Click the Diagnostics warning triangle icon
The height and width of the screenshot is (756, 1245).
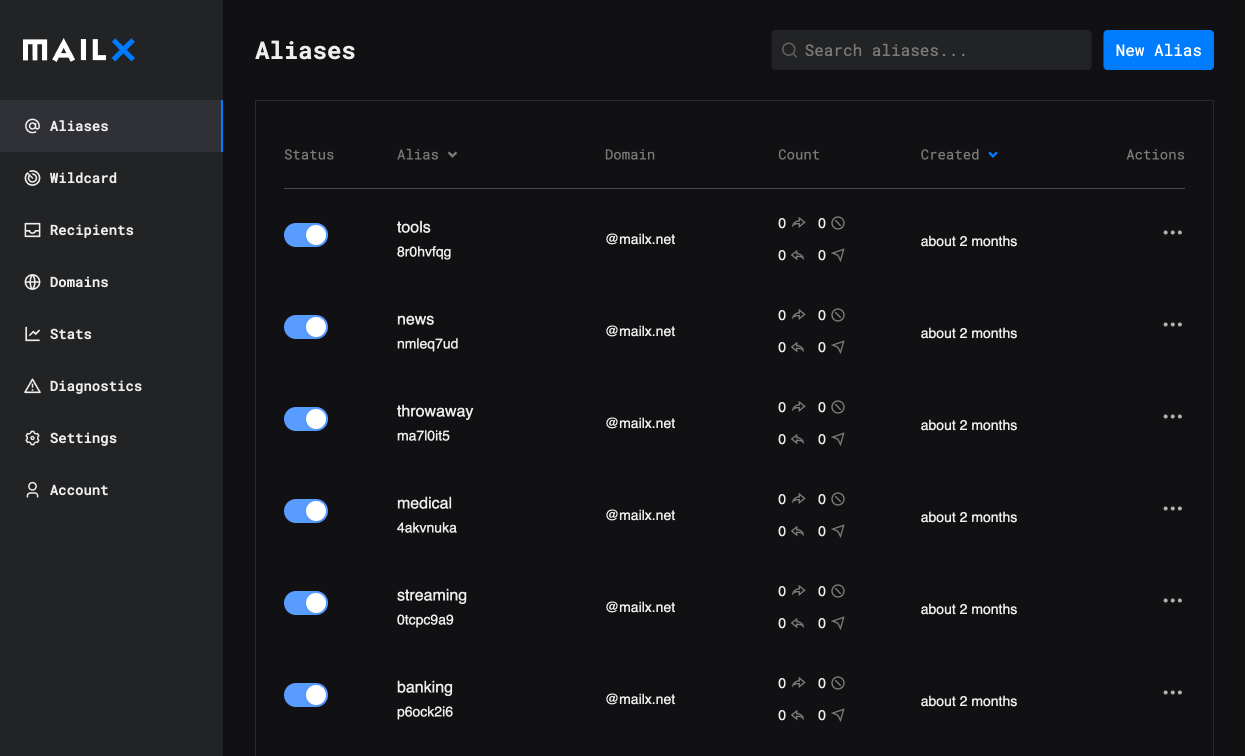tap(32, 386)
